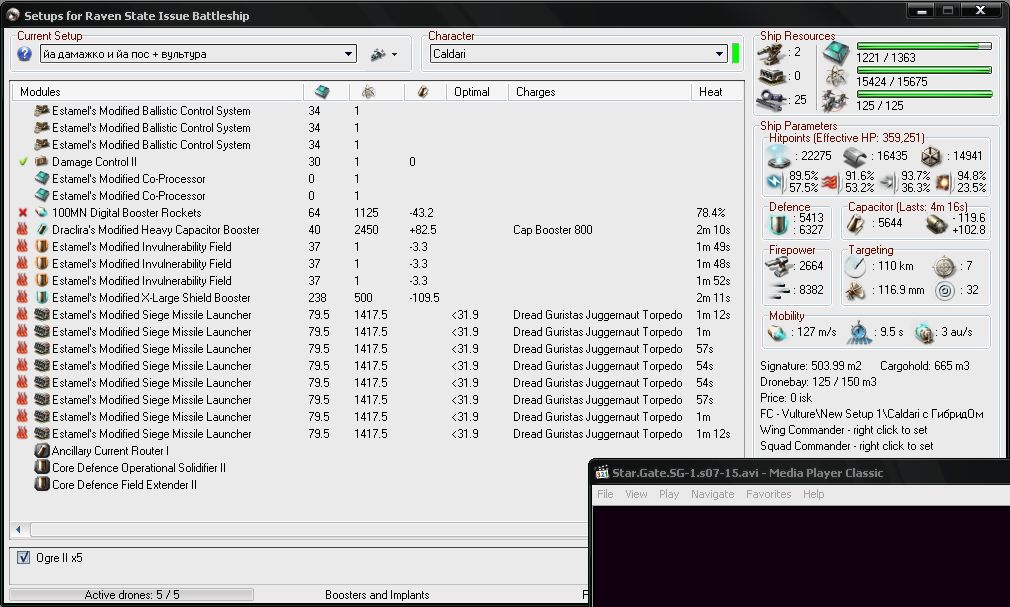Open the Current Setup name dropdown
The height and width of the screenshot is (607, 1010).
348,54
